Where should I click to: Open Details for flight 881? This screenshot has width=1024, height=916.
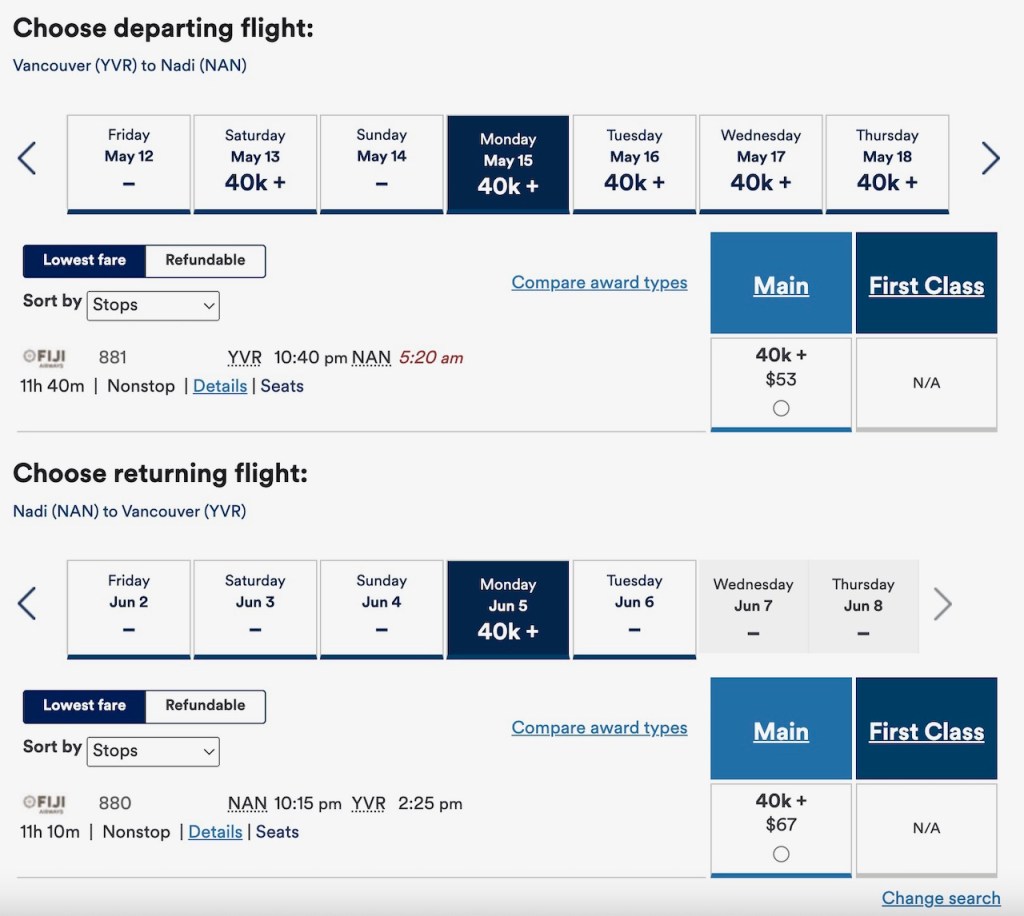220,386
